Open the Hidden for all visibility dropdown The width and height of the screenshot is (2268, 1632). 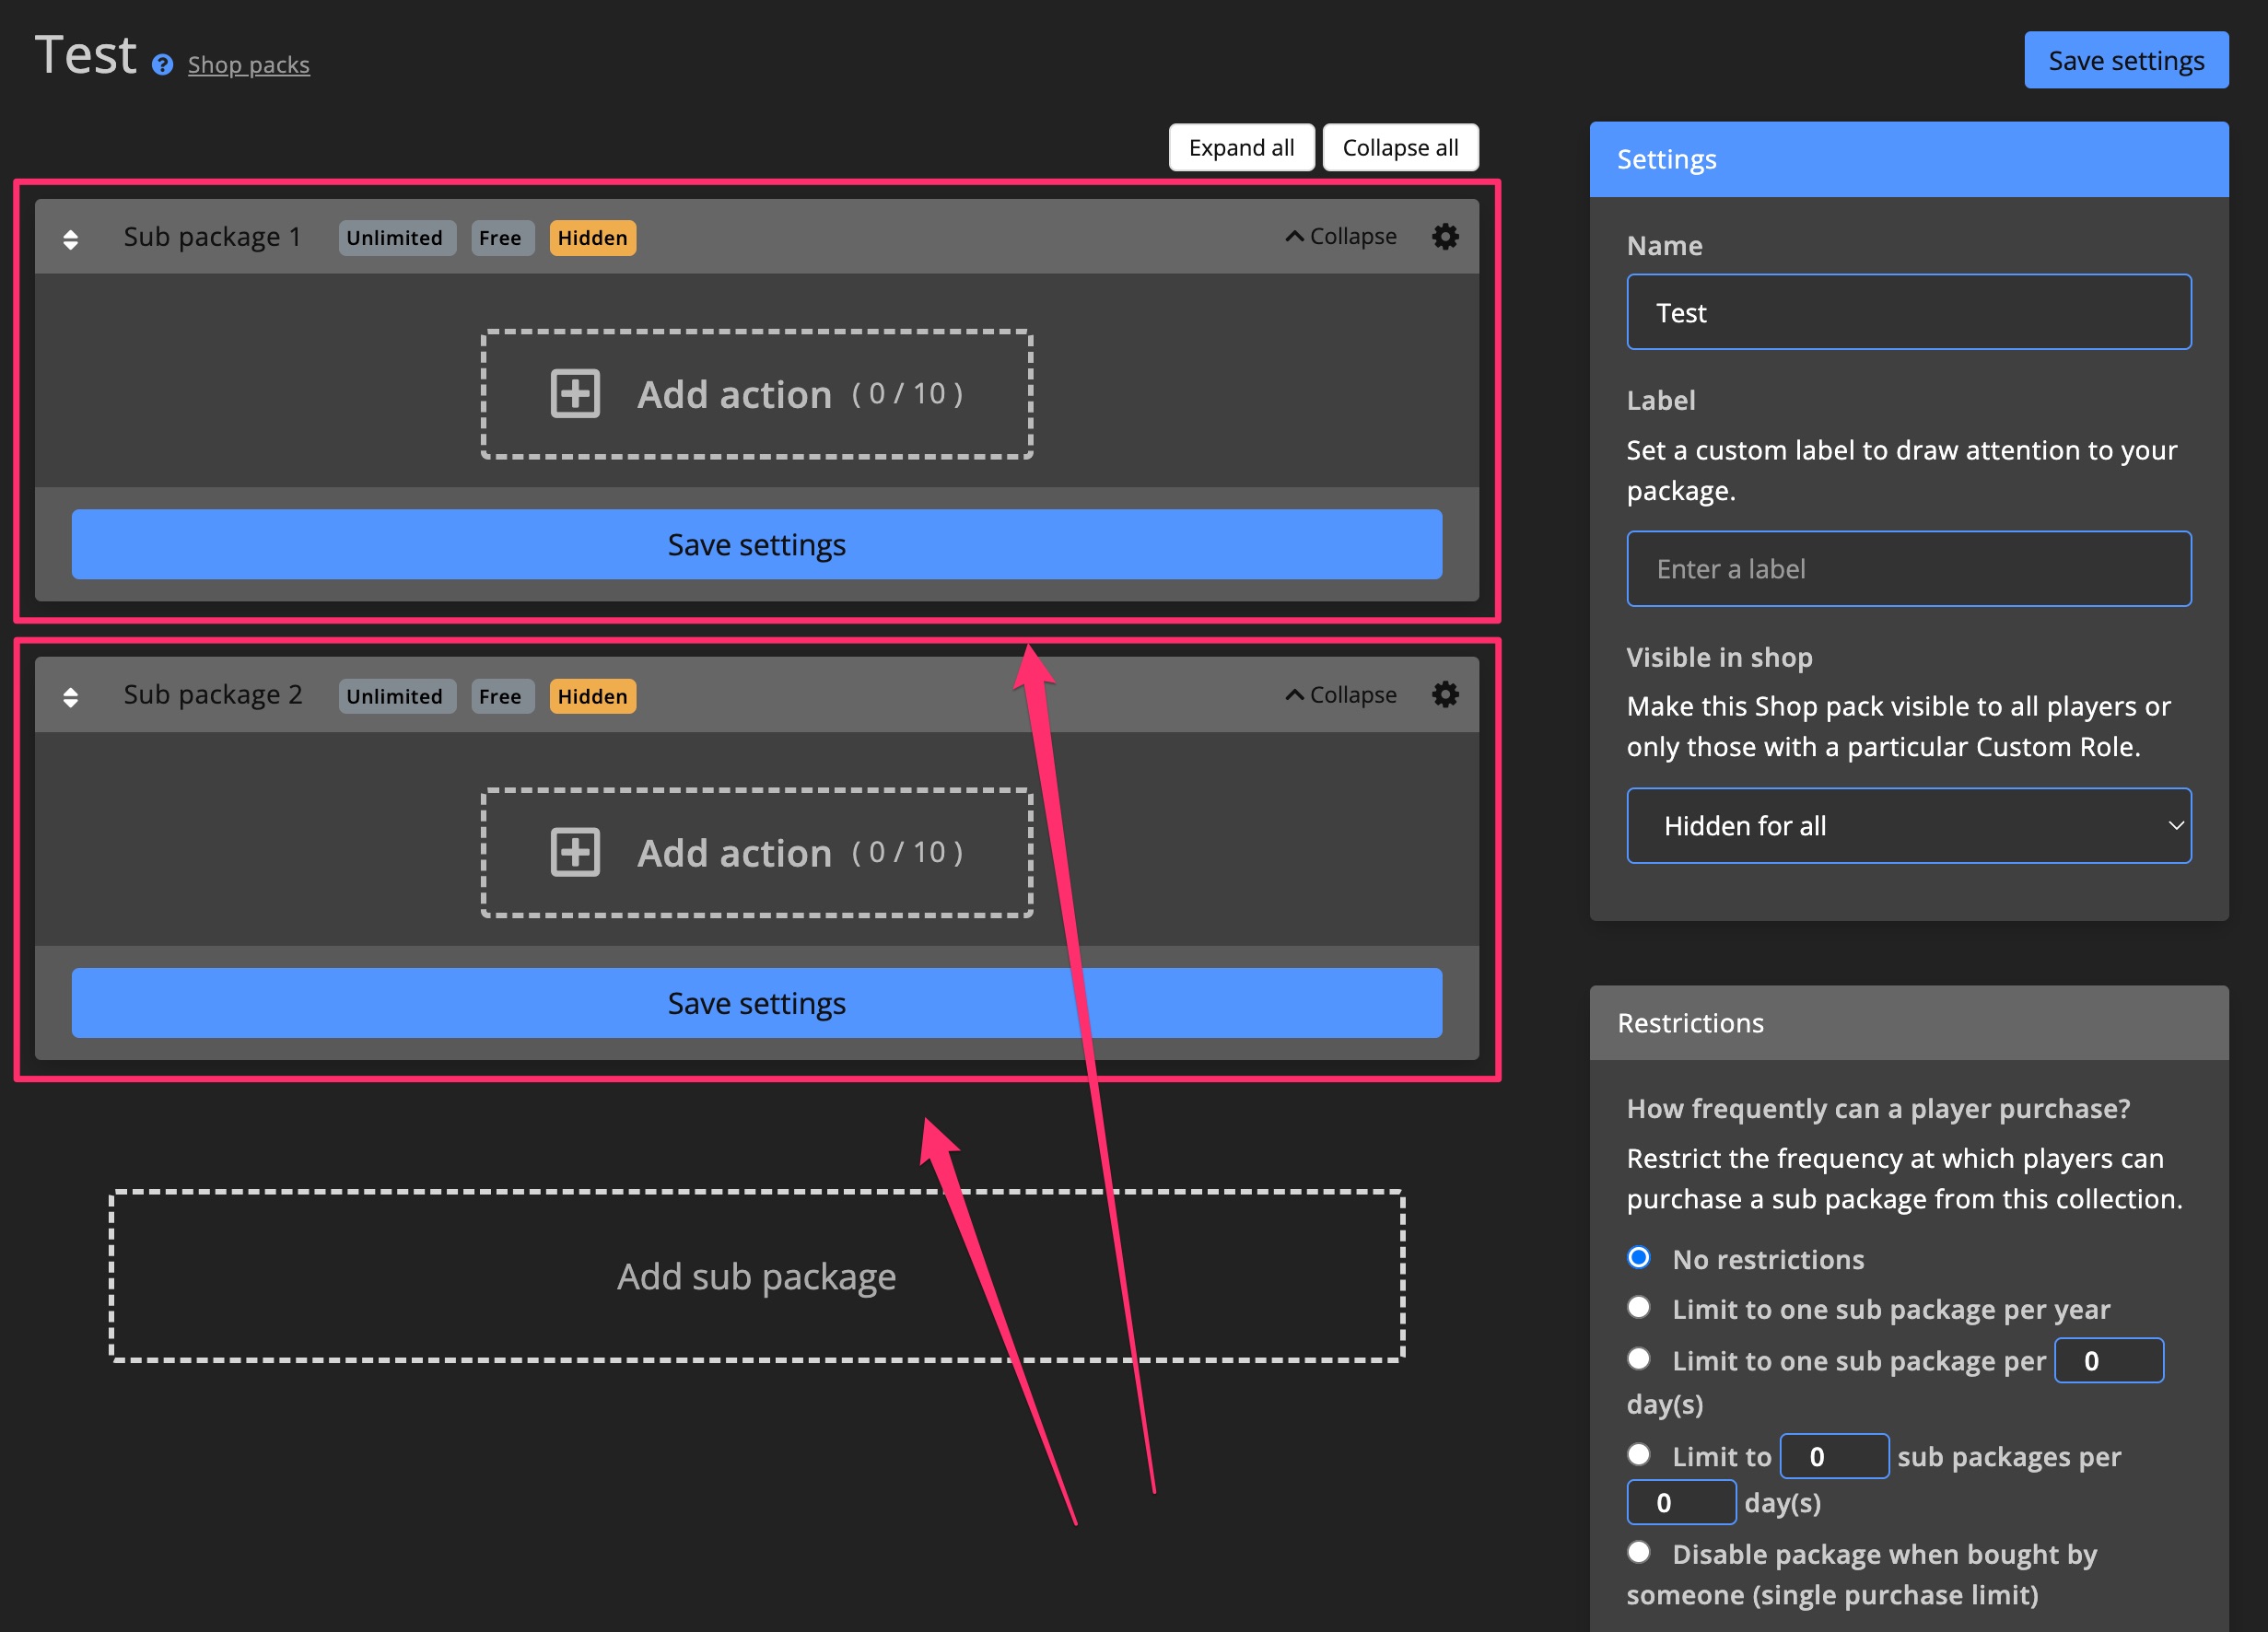[1908, 826]
